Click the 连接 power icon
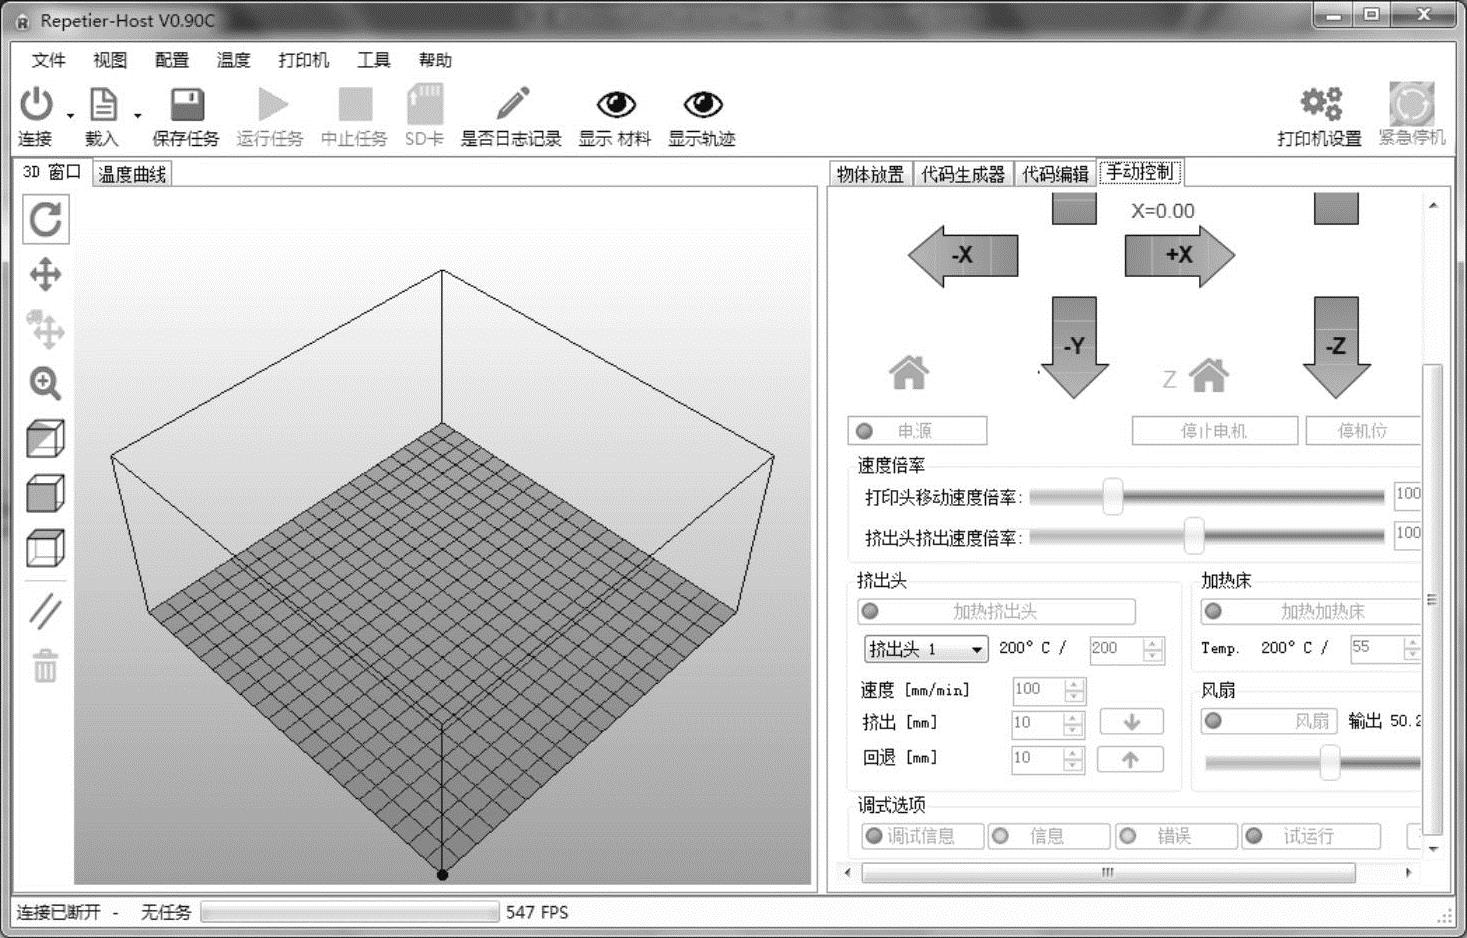 (x=36, y=105)
